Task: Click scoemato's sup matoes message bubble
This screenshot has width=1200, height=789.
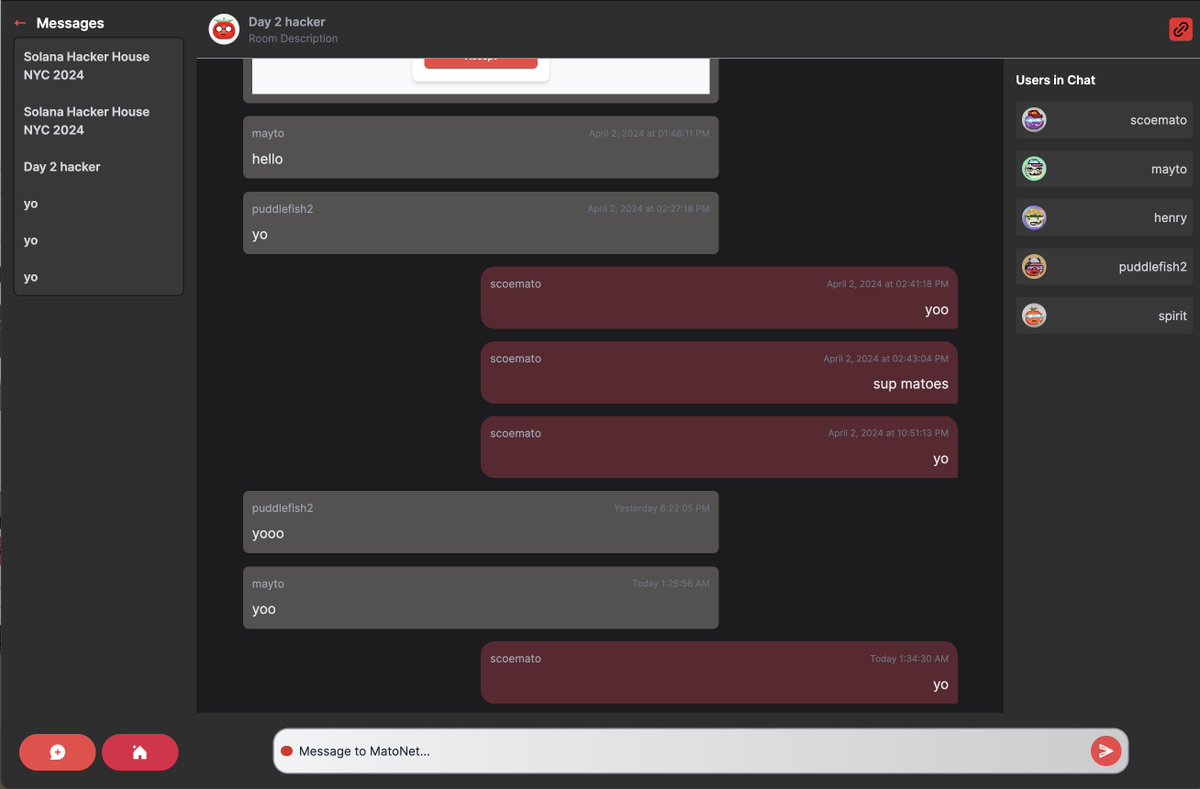Action: (719, 371)
